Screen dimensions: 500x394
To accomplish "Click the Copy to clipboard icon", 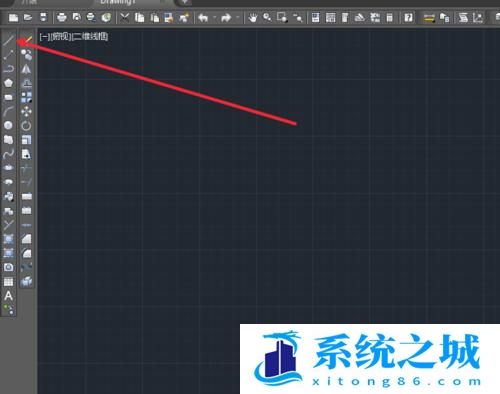I will tap(140, 17).
